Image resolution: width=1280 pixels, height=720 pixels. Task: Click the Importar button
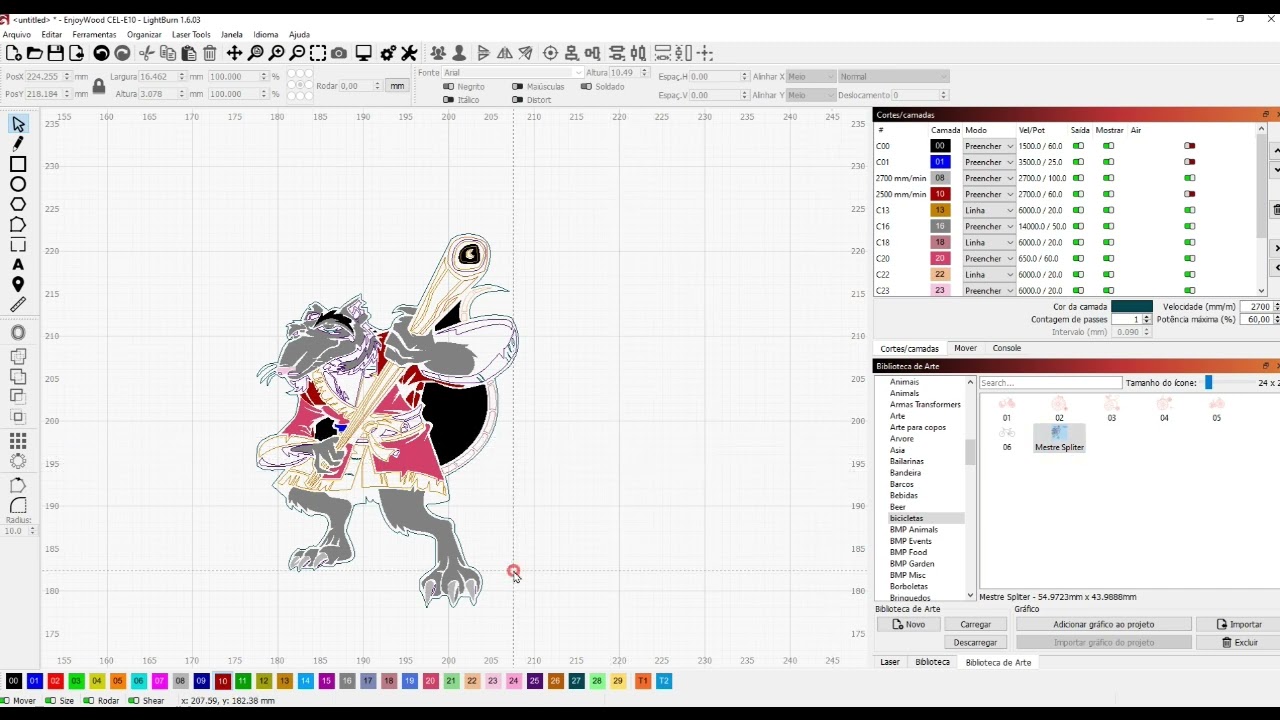[x=1238, y=624]
